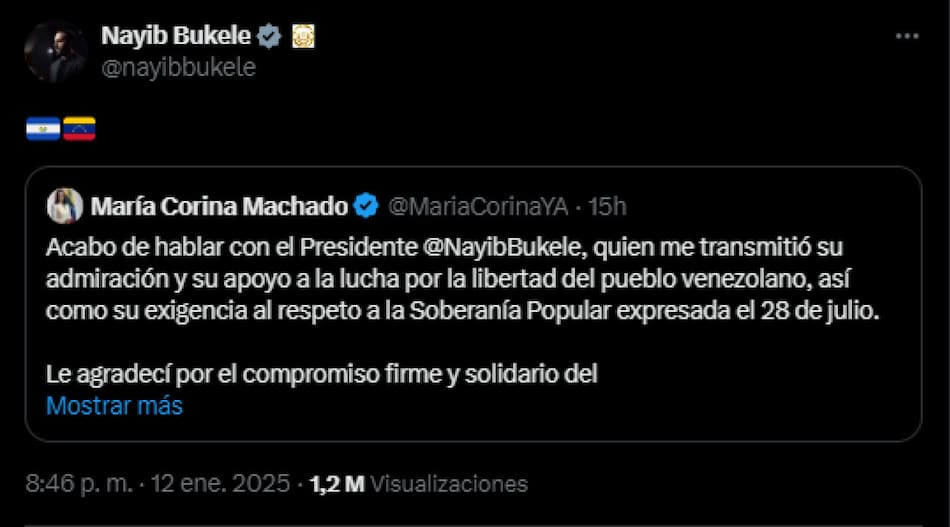Click María Corina Machado's verified checkmark
950x527 pixels.
click(367, 206)
